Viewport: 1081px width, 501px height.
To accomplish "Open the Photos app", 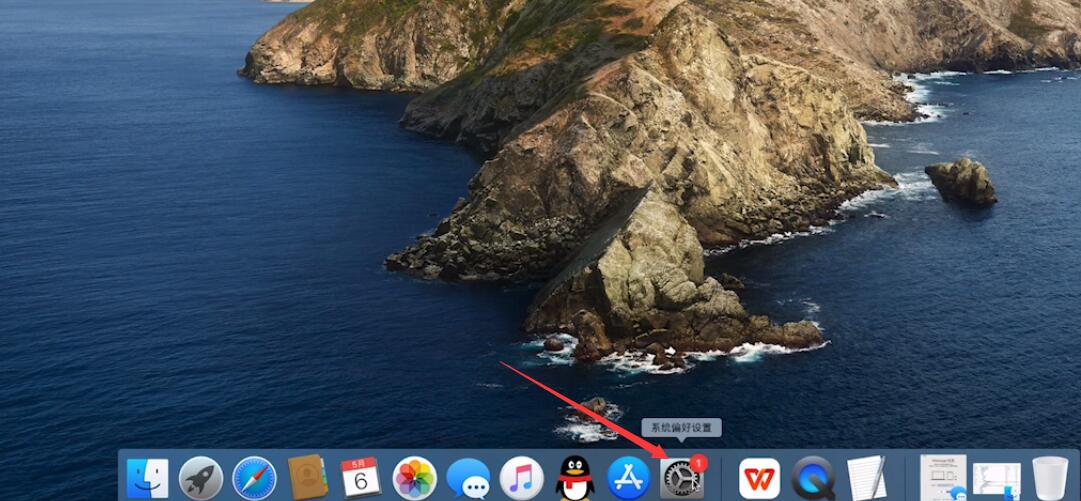I will point(414,478).
